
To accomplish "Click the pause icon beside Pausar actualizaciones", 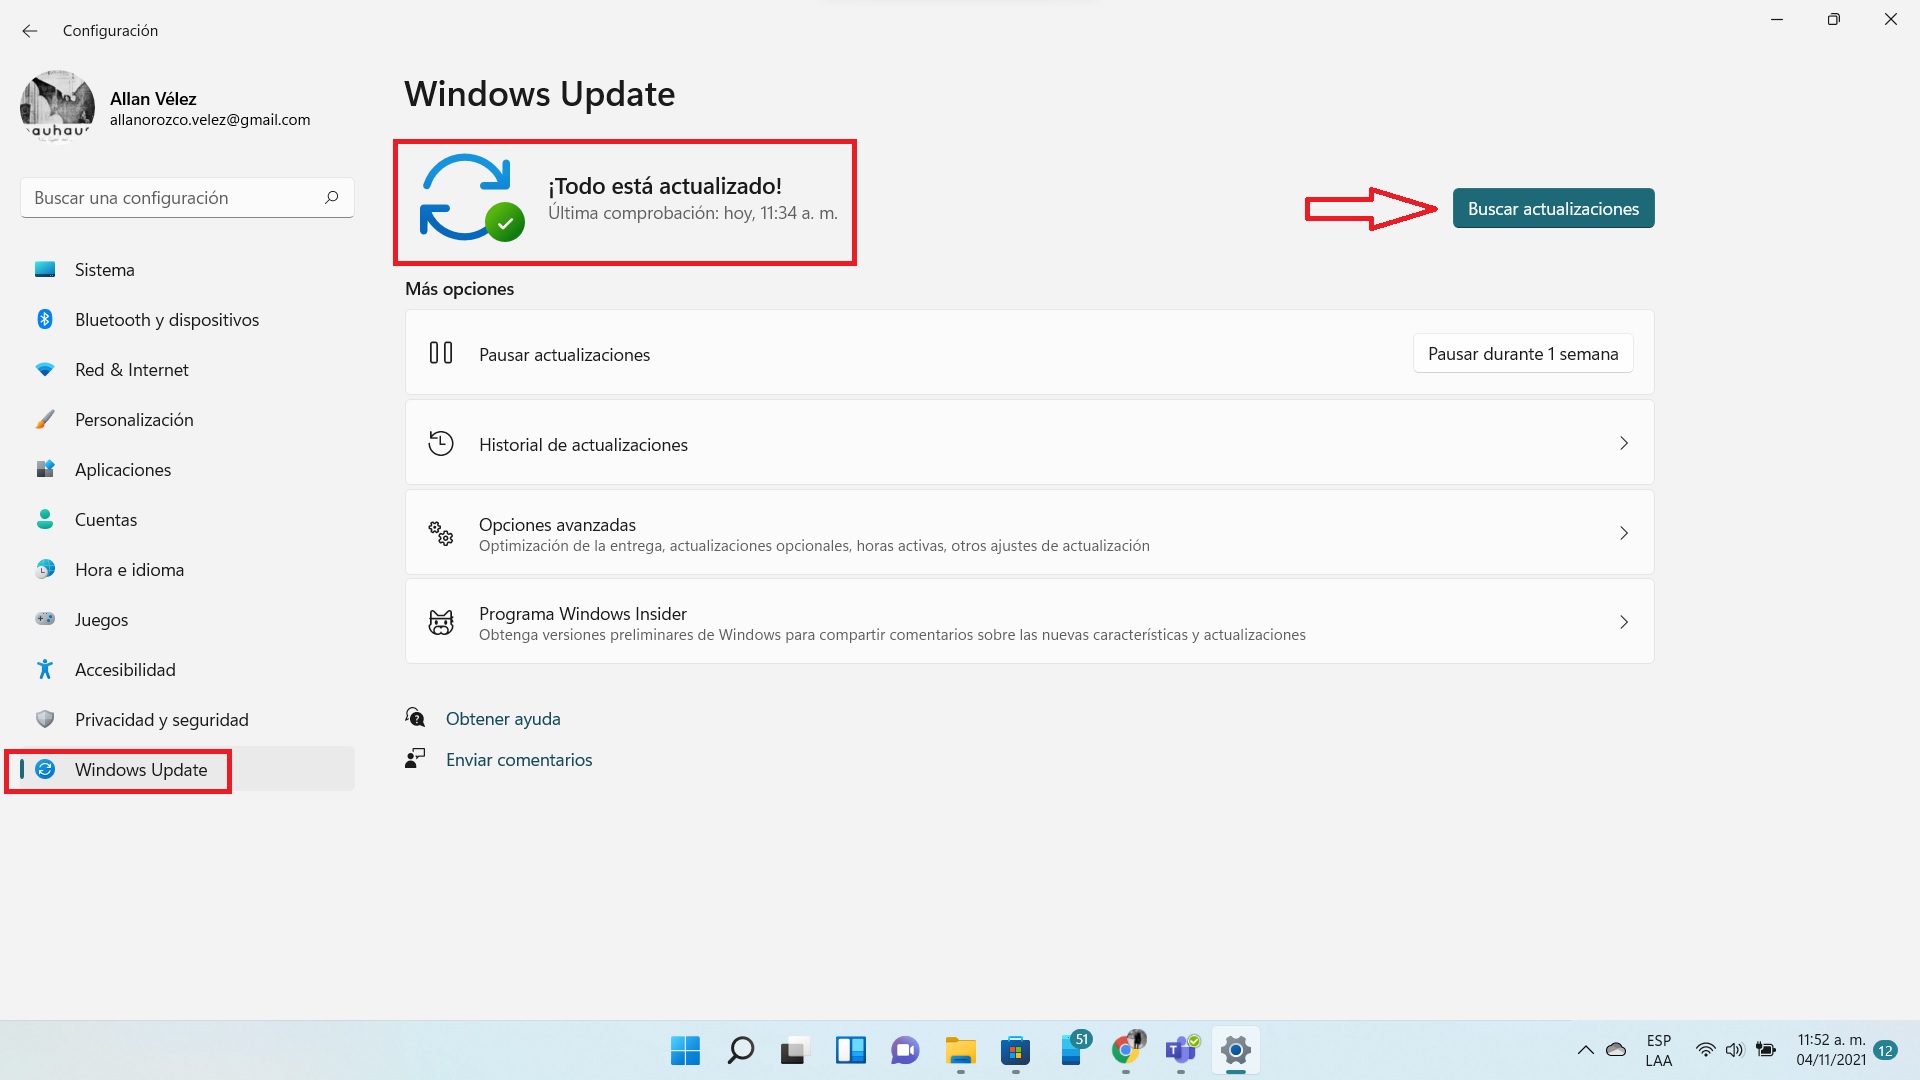I will tap(440, 353).
